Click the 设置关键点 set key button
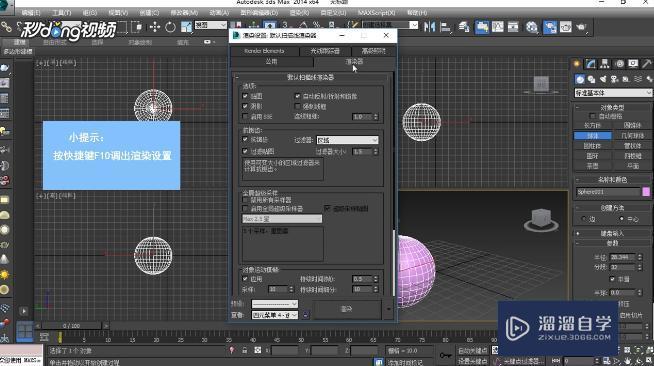 [x=473, y=361]
